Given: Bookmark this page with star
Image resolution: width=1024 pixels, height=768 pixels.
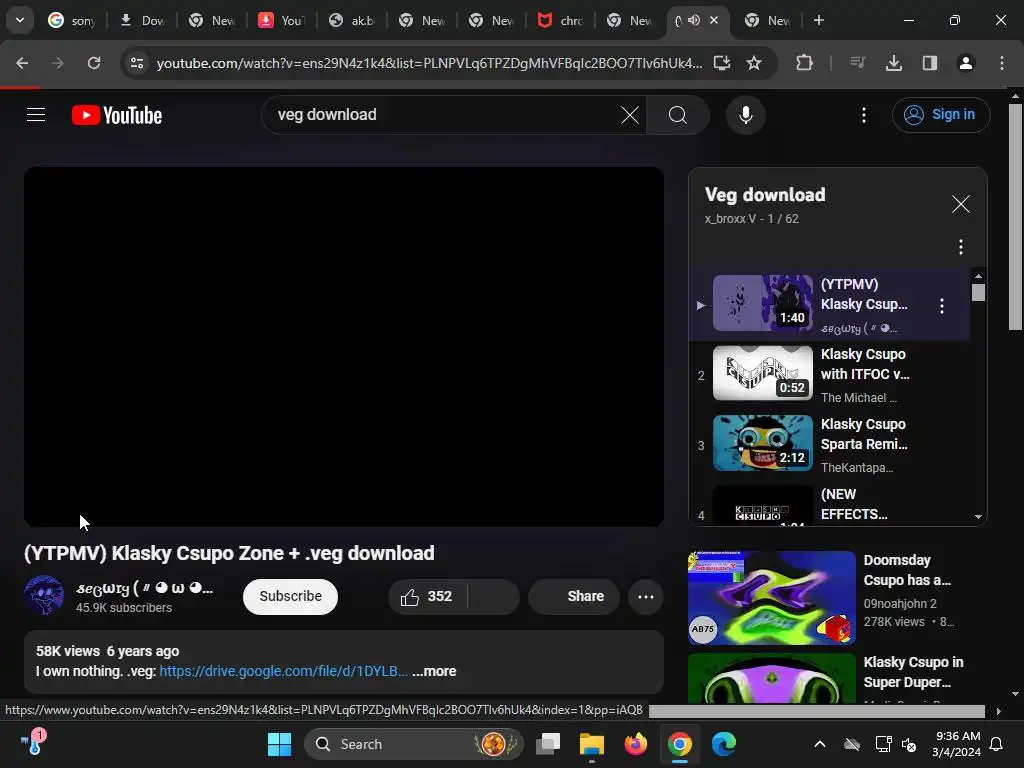Looking at the screenshot, I should (x=754, y=63).
